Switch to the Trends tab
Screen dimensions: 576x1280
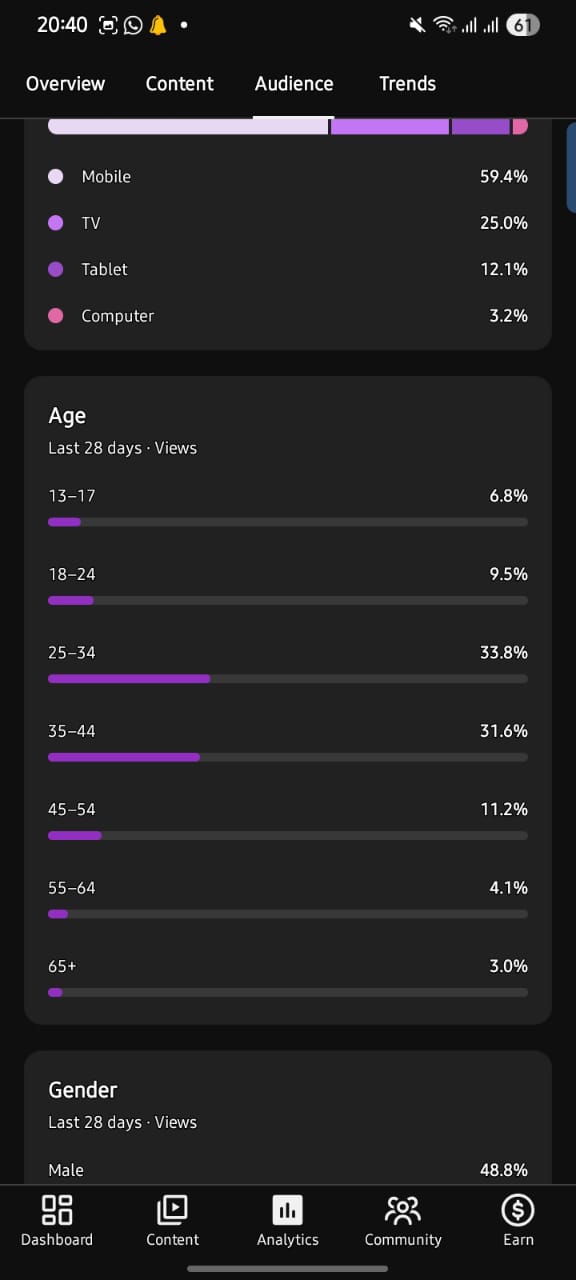(407, 84)
